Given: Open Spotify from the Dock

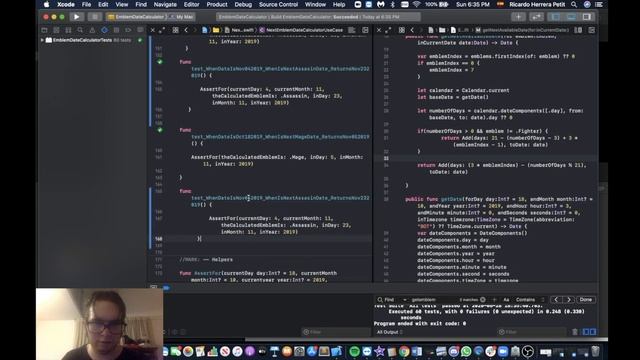Looking at the screenshot, I should point(354,351).
